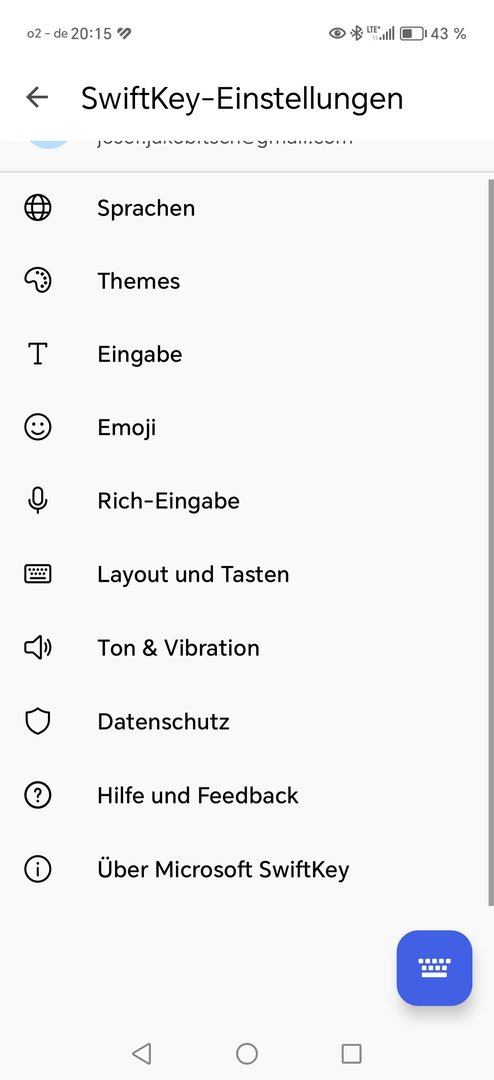Tap the keyboard icon beside Layout und Tasten
494x1080 pixels.
[x=38, y=574]
